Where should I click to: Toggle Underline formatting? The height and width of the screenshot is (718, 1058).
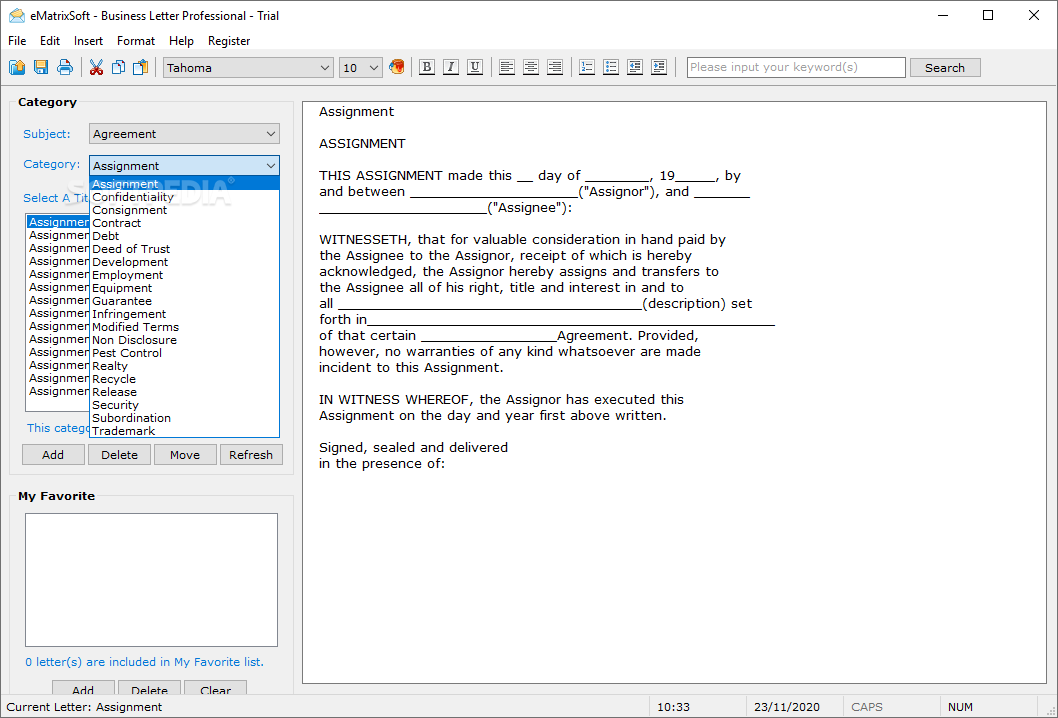[x=475, y=67]
